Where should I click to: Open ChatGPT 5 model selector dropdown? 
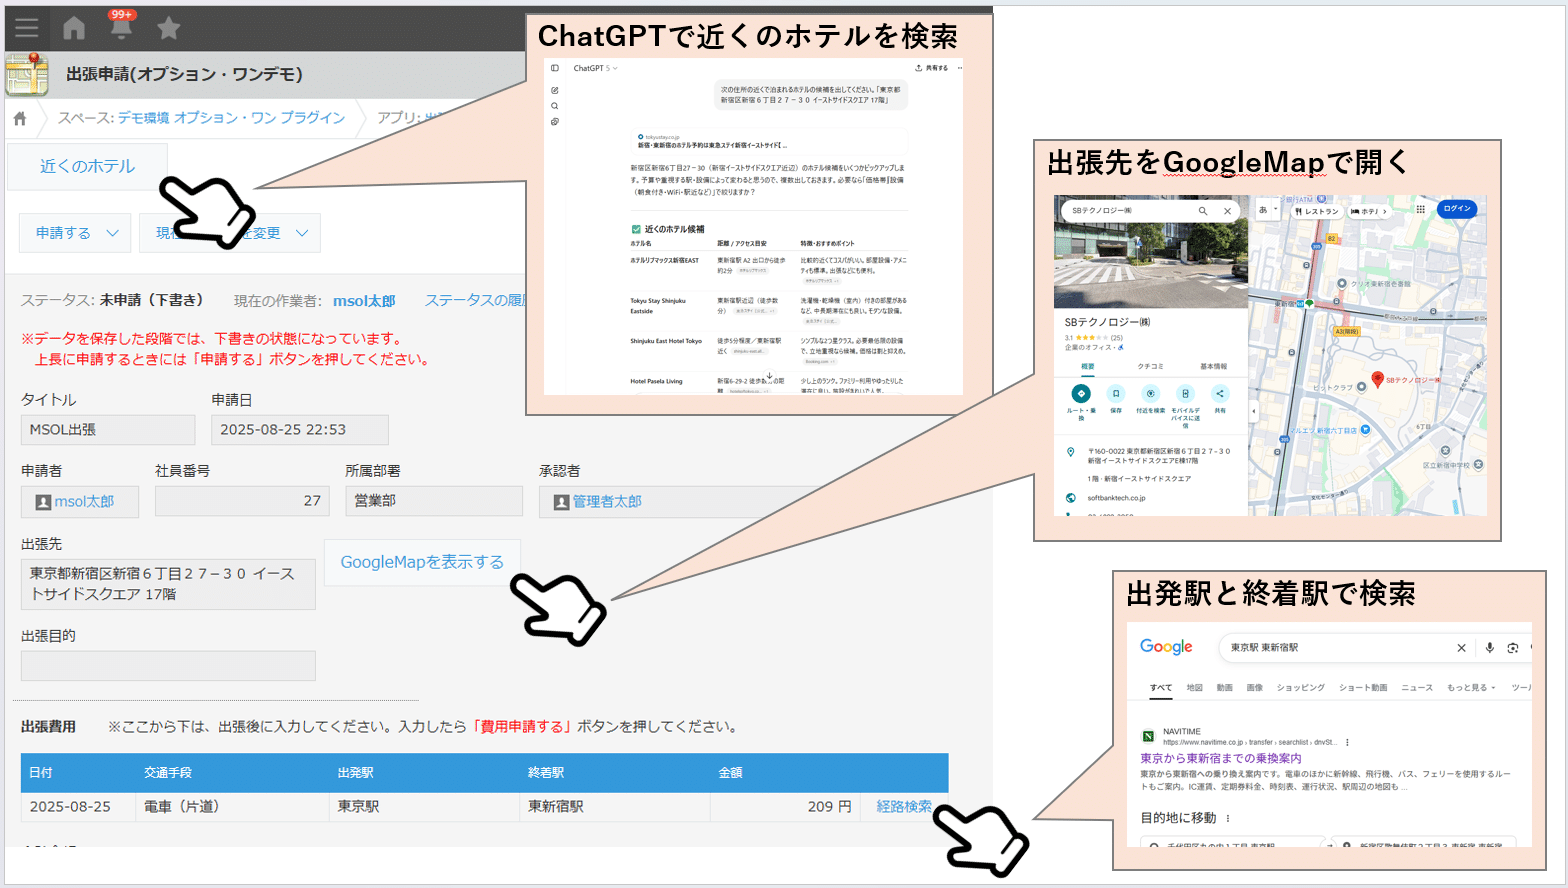pos(596,68)
